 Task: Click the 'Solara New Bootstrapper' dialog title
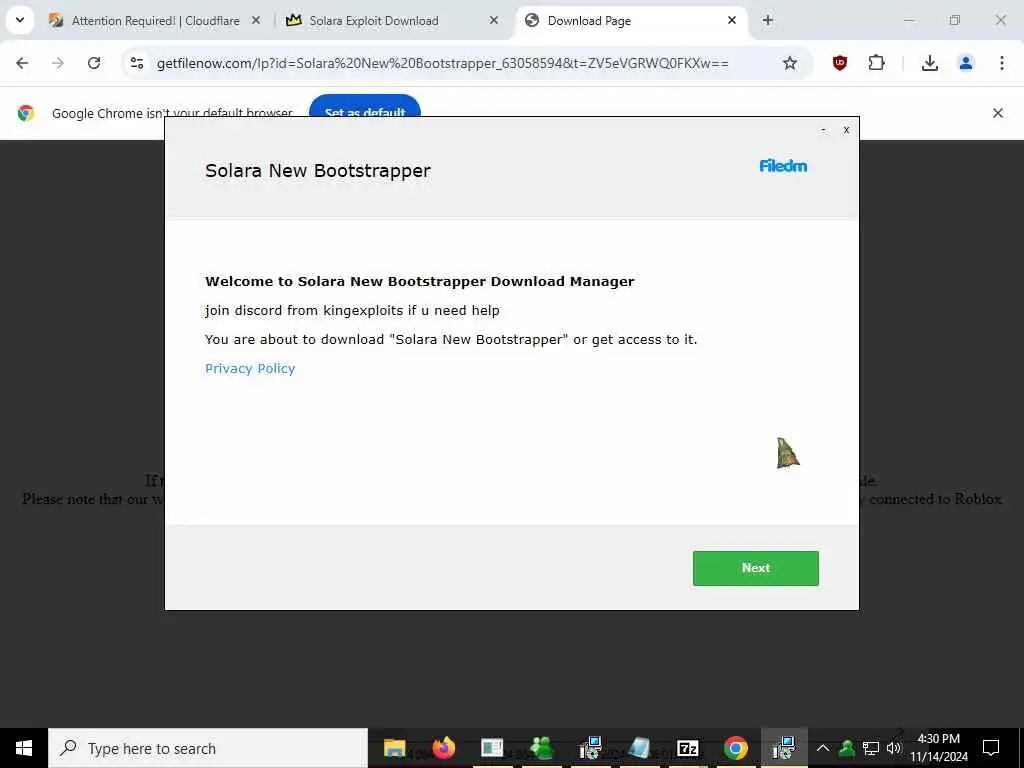[x=318, y=170]
